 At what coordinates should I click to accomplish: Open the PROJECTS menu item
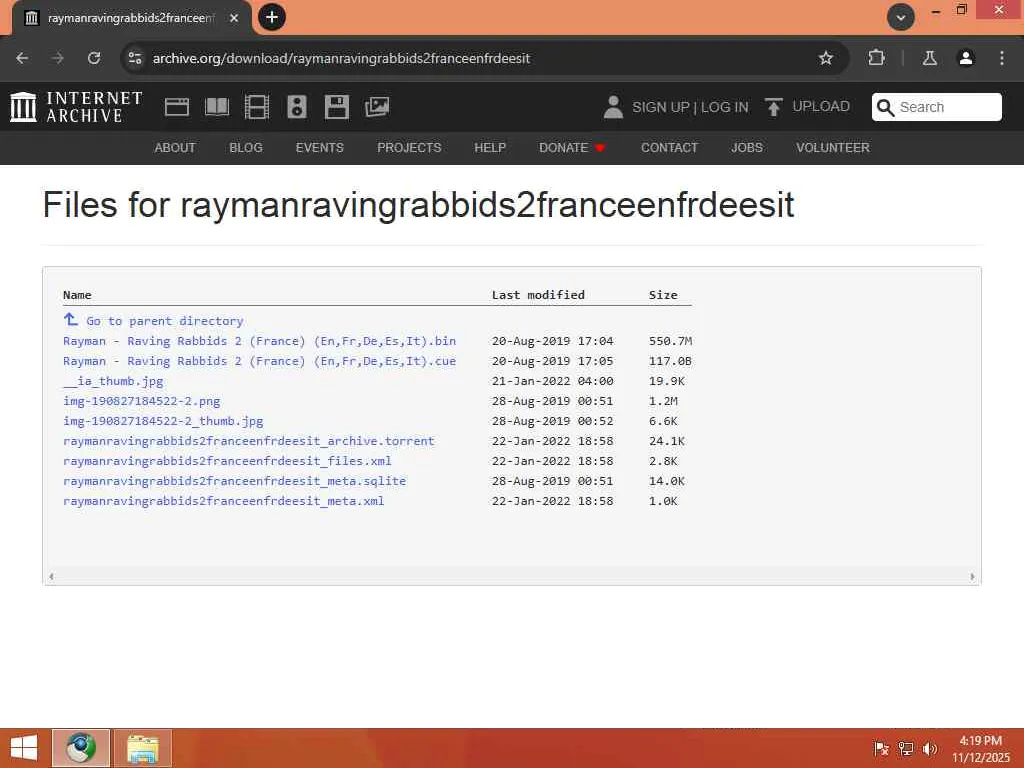pyautogui.click(x=409, y=148)
